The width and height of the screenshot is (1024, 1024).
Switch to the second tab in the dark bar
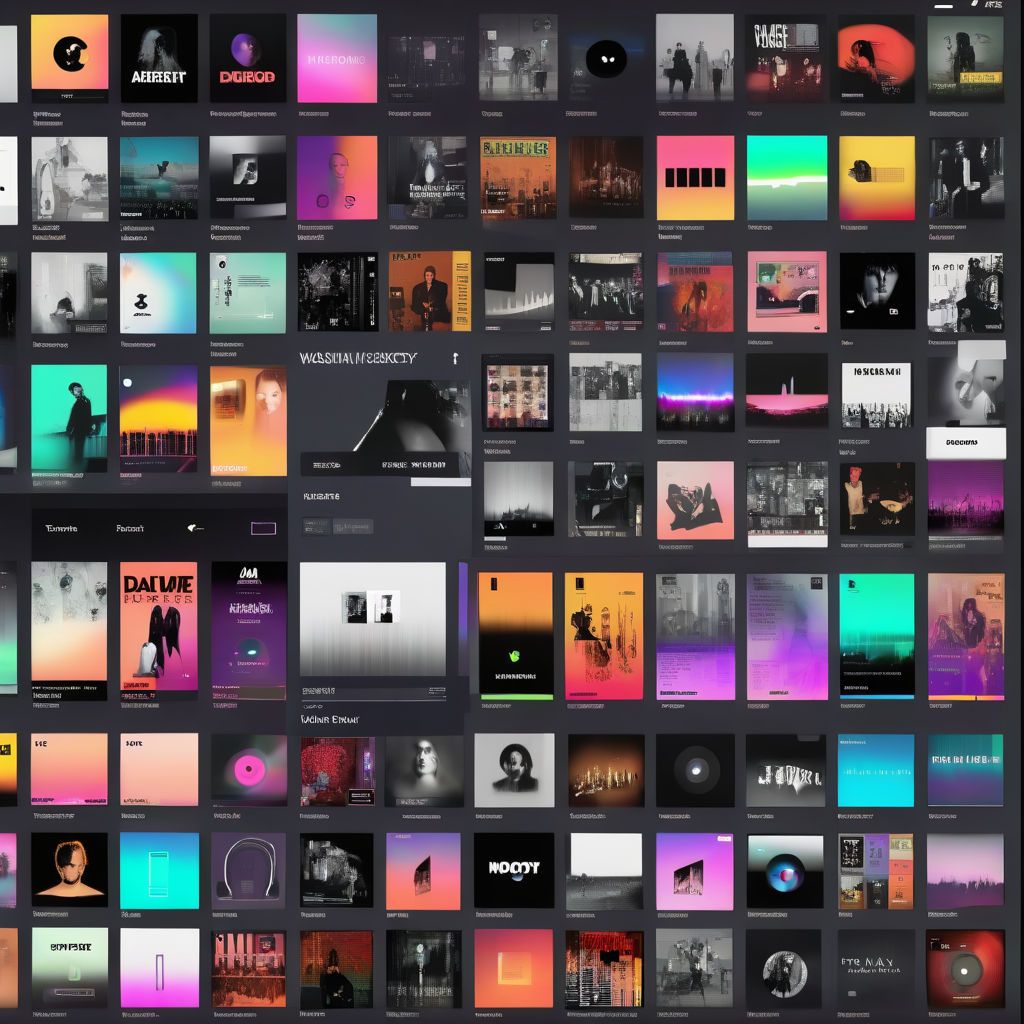(x=130, y=528)
